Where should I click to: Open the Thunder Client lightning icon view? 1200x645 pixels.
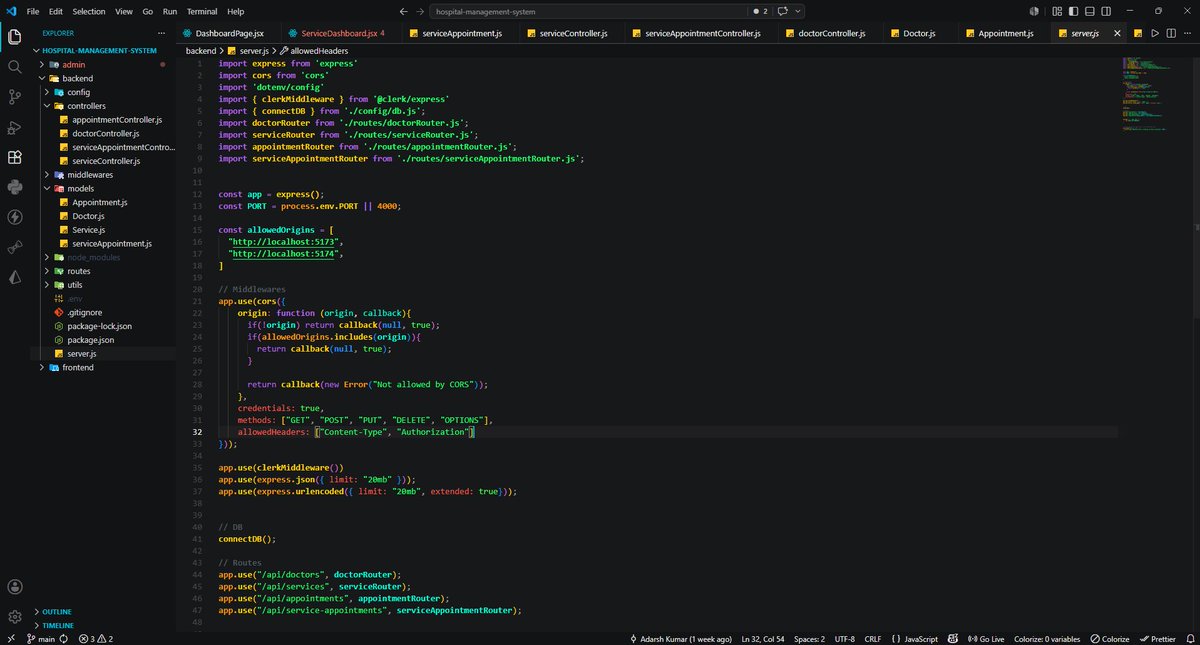pos(14,217)
